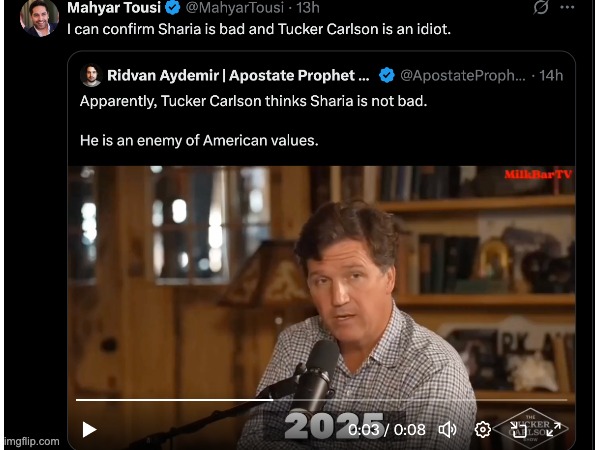This screenshot has height=450, width=600.
Task: Open the three-dot more options menu
Action: point(567,7)
